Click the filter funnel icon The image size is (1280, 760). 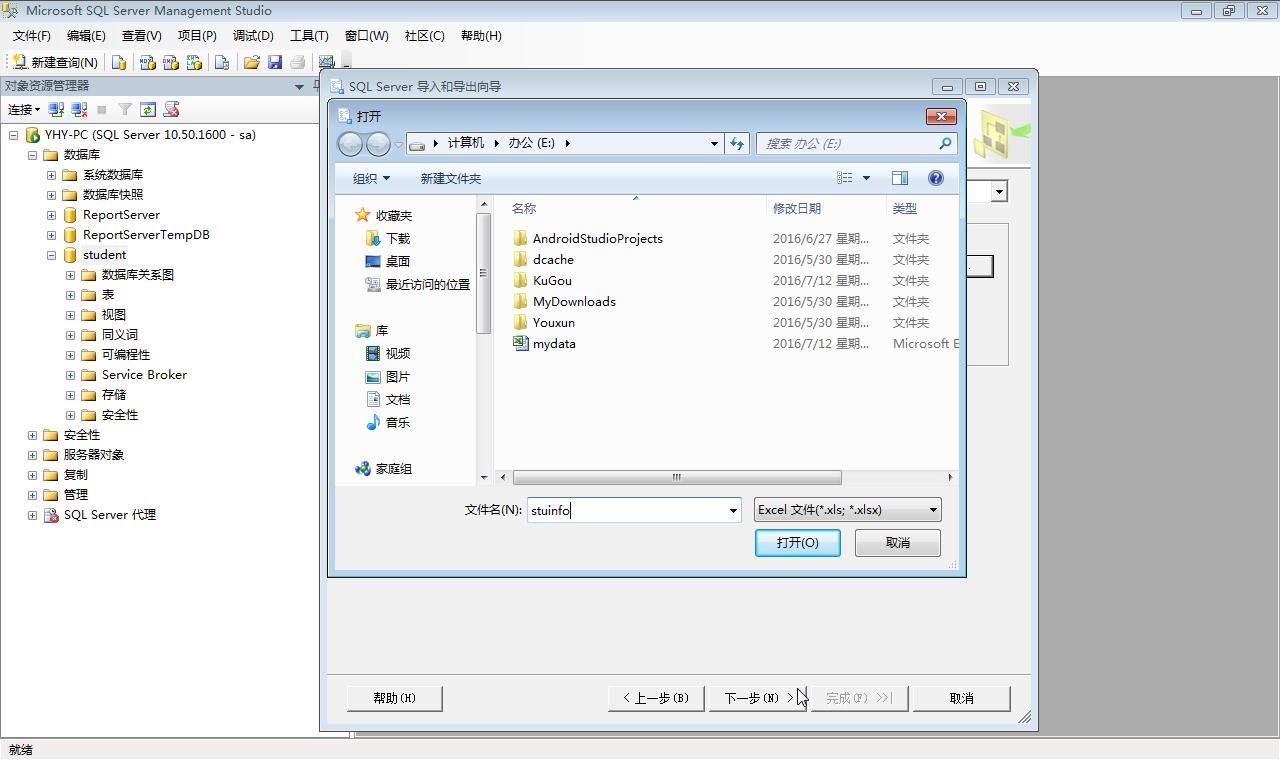125,109
